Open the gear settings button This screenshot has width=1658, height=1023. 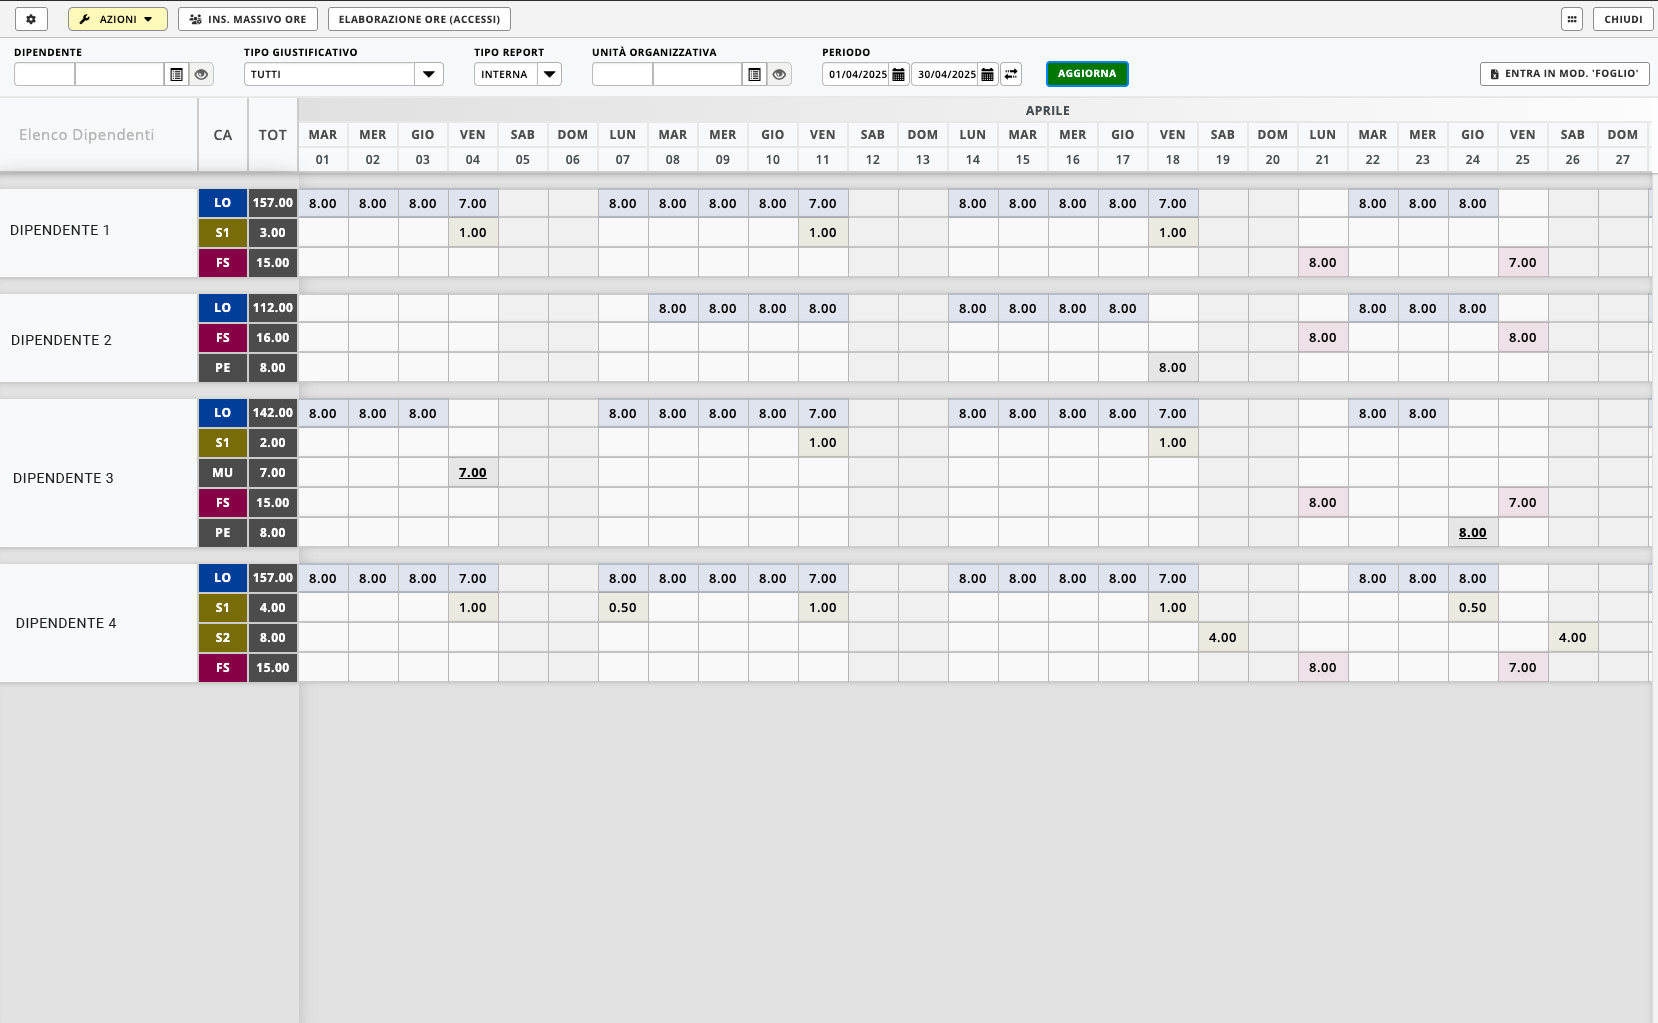coord(31,19)
